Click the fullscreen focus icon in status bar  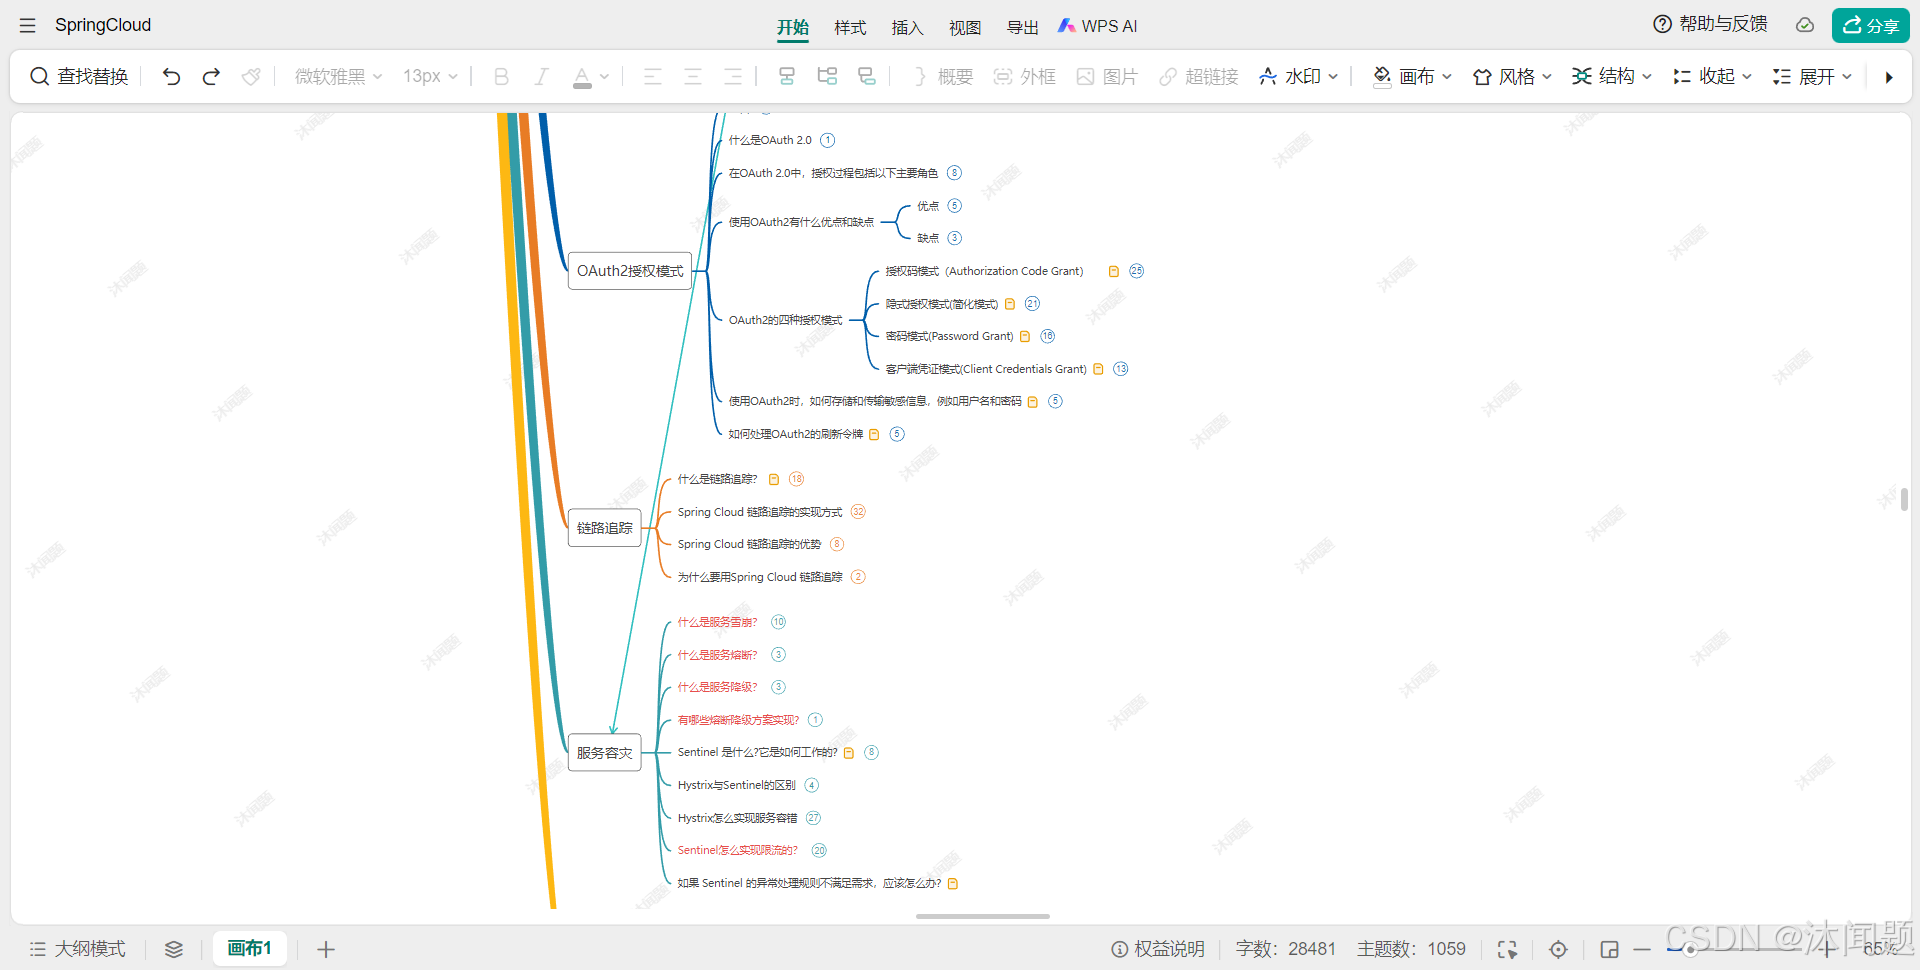[x=1507, y=949]
